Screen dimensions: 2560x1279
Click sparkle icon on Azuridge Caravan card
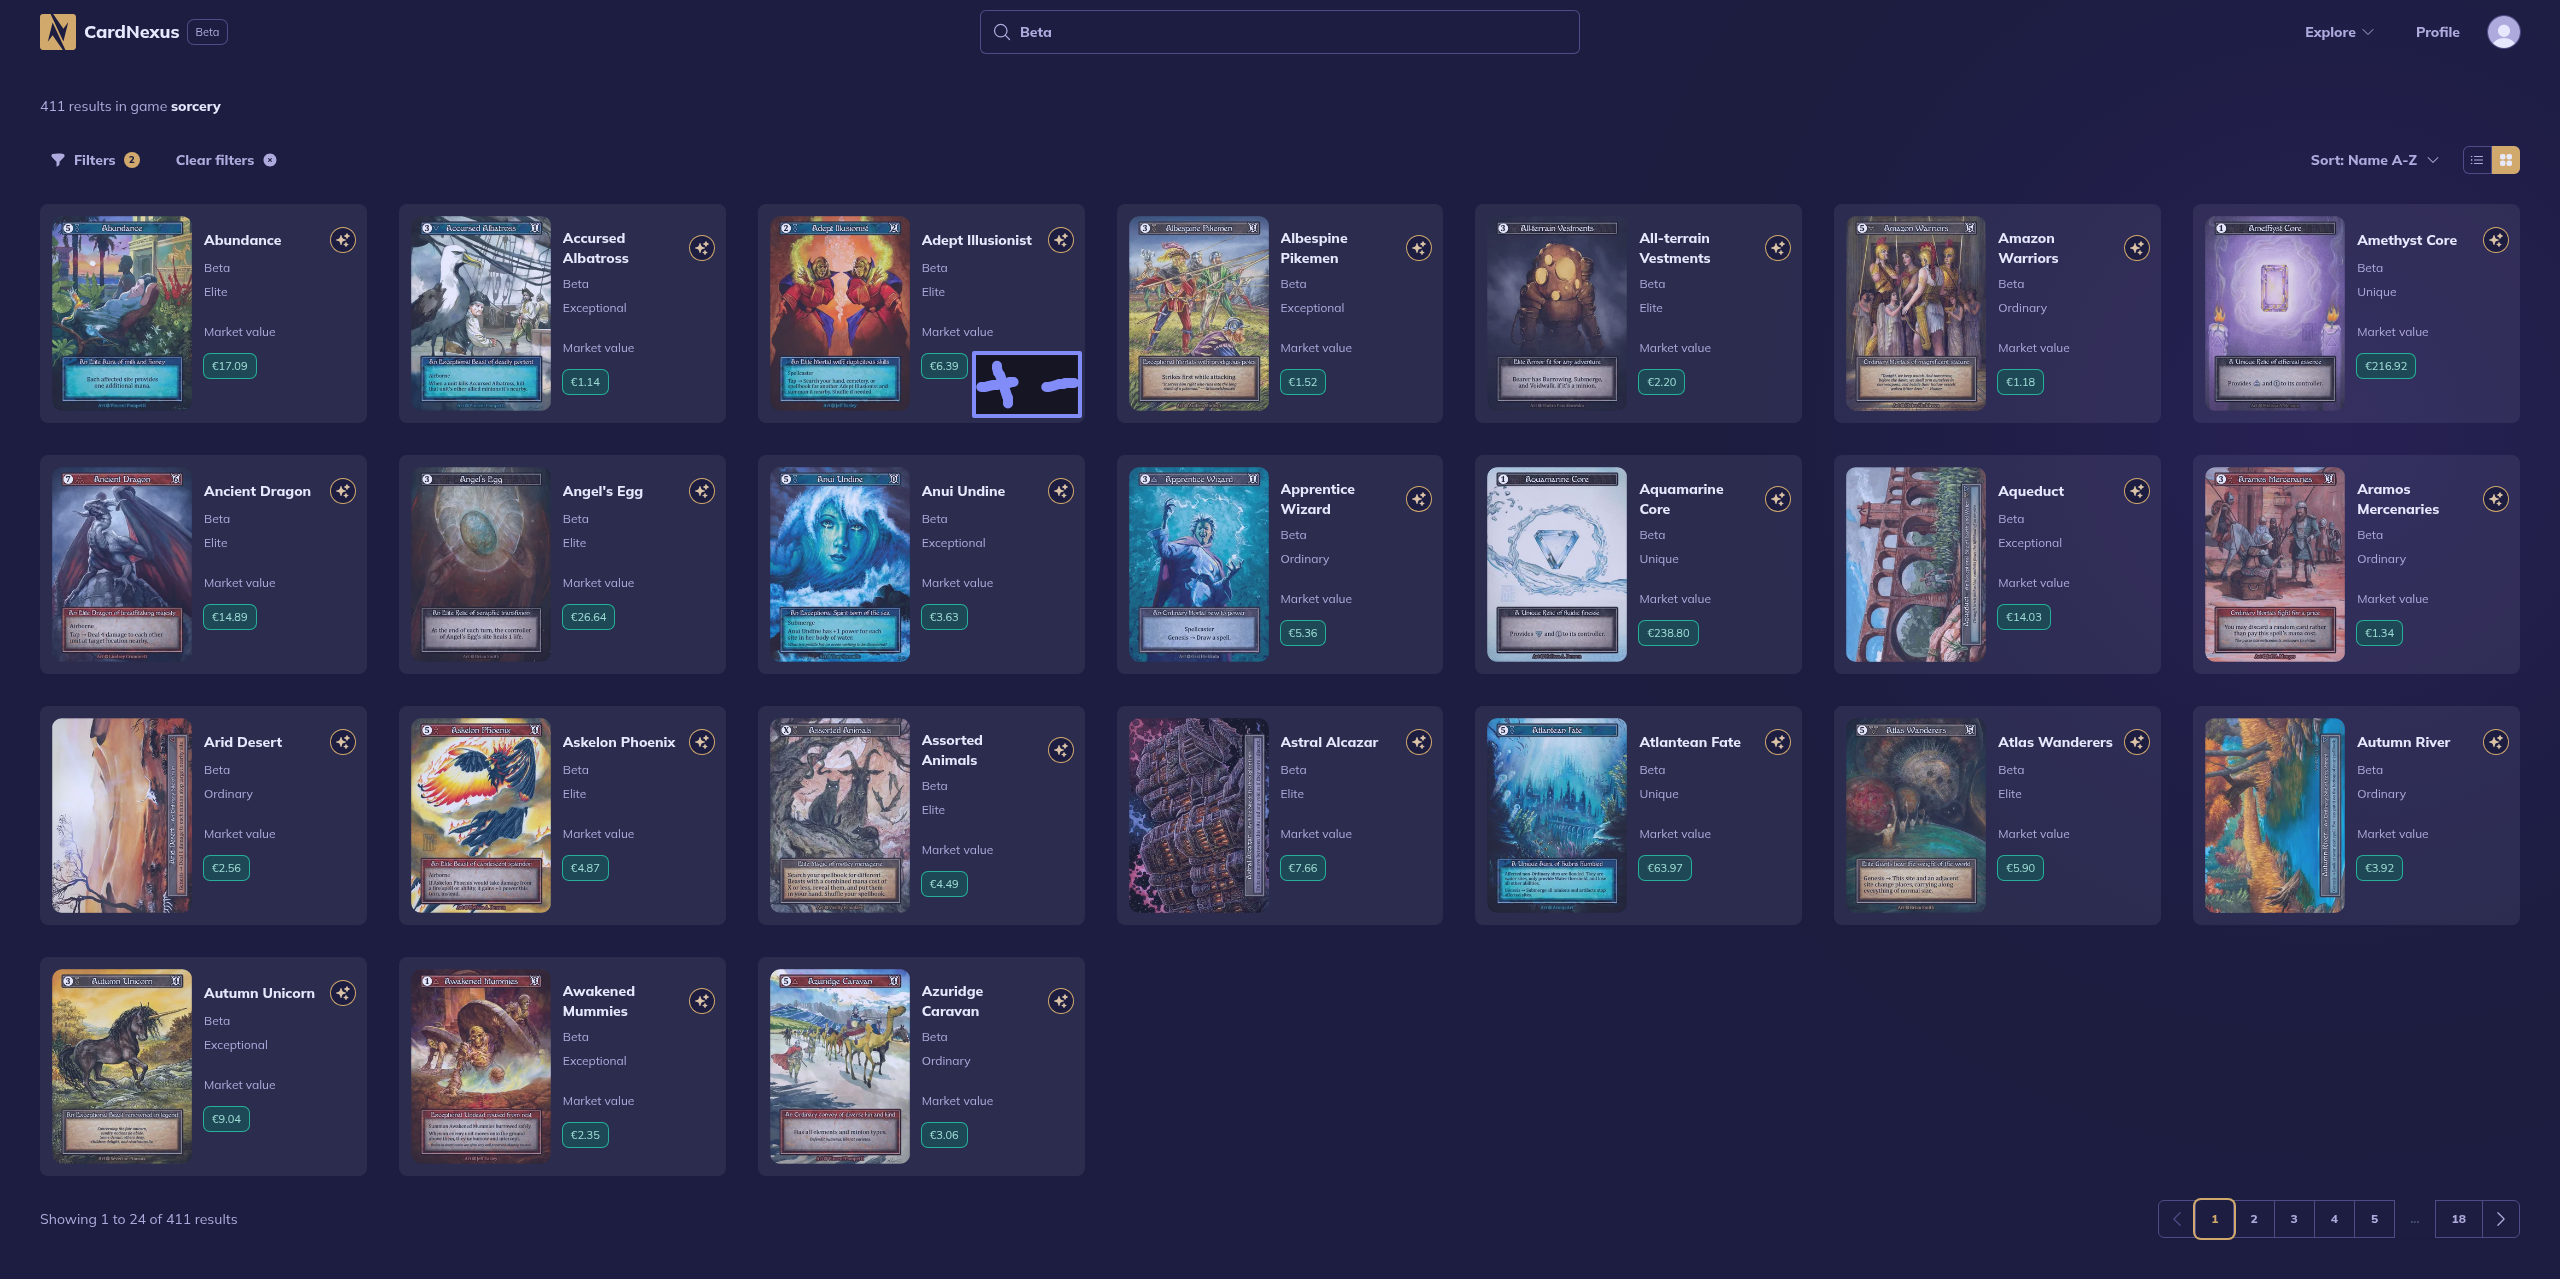coord(1061,1001)
